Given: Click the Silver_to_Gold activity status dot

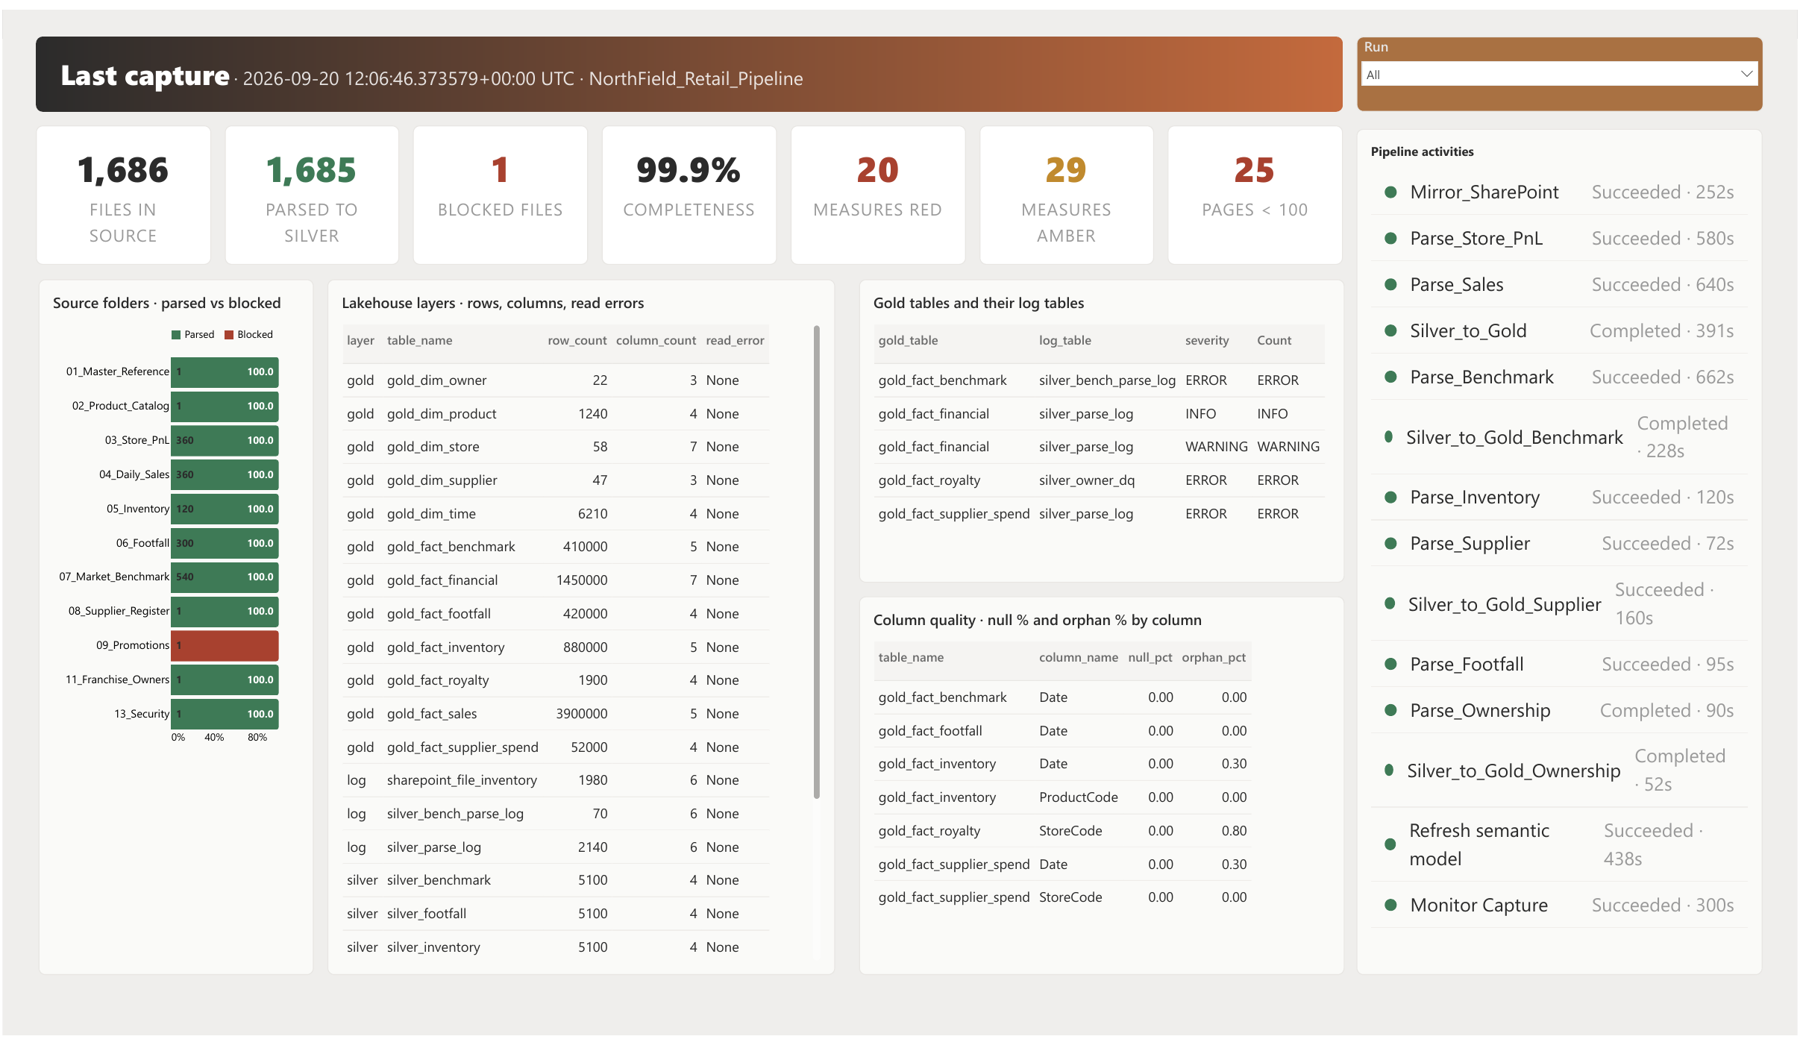Looking at the screenshot, I should pyautogui.click(x=1390, y=331).
